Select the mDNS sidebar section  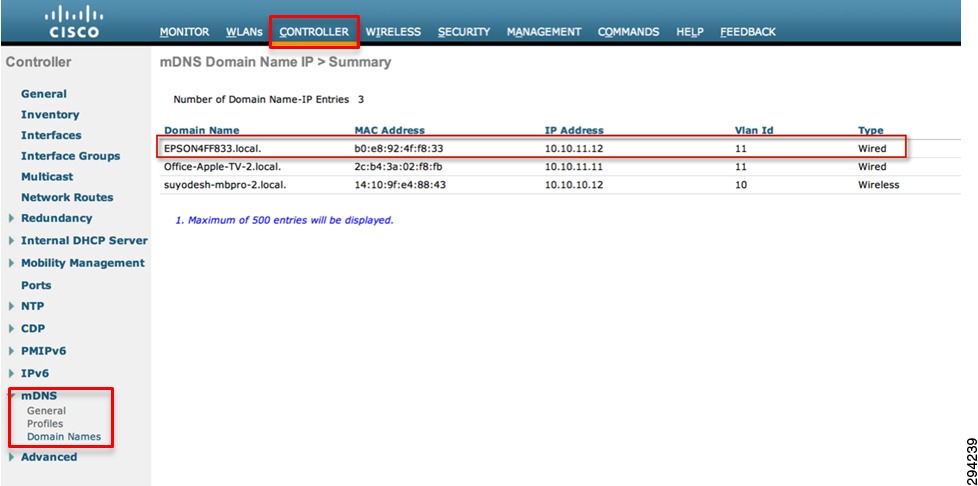39,396
